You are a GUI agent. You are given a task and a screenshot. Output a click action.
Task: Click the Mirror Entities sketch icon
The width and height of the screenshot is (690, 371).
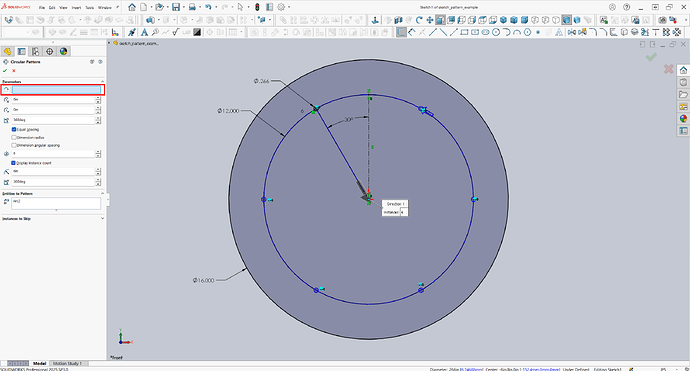(572, 32)
